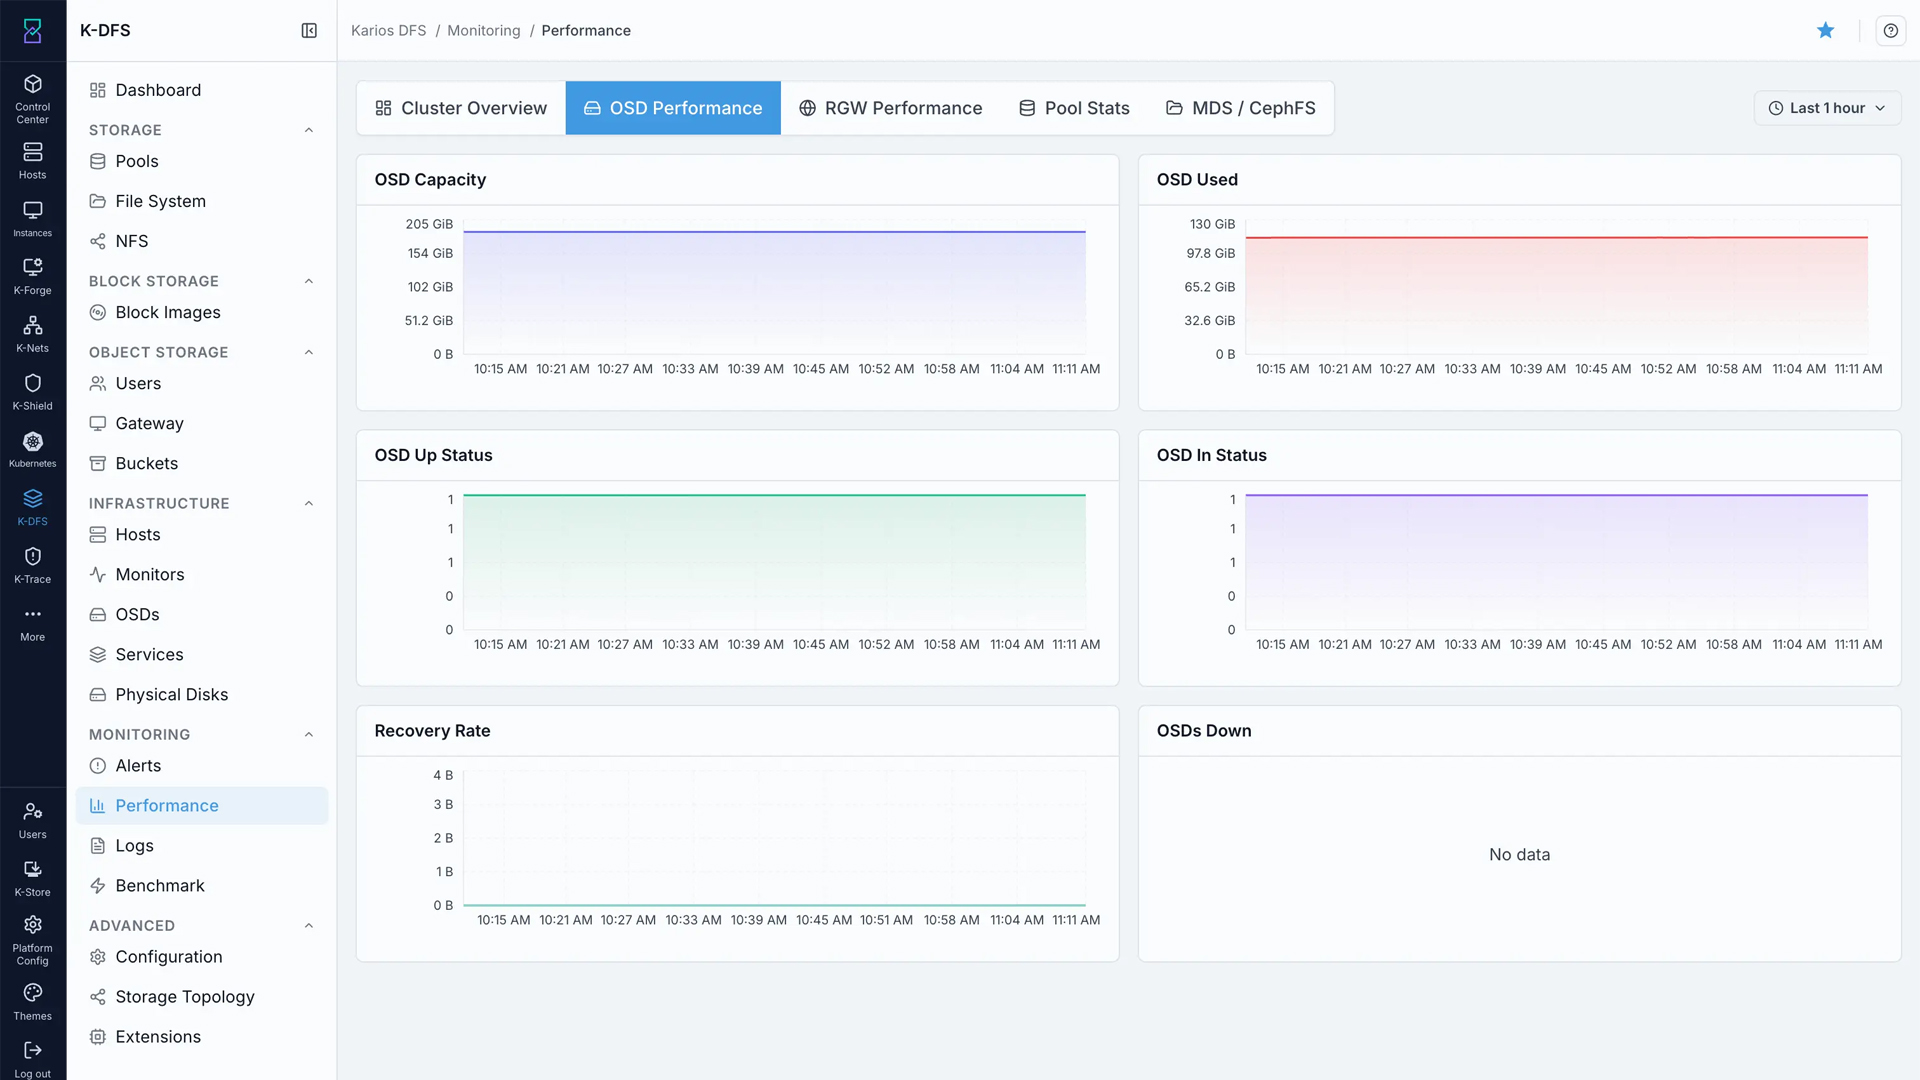Open Users icon in the bottom rail
Screen dimensions: 1920x1080
[32, 820]
